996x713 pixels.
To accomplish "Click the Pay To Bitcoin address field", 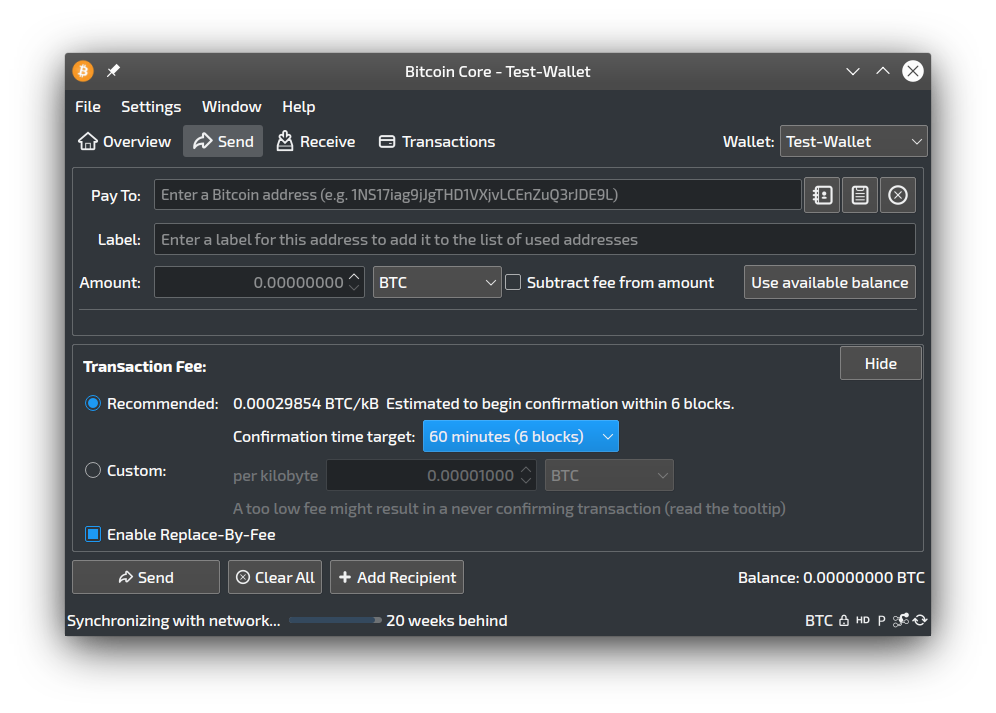I will point(478,194).
